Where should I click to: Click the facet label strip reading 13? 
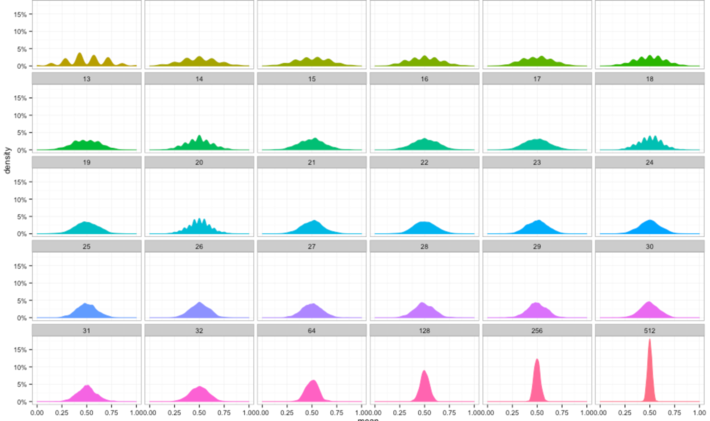(x=86, y=79)
